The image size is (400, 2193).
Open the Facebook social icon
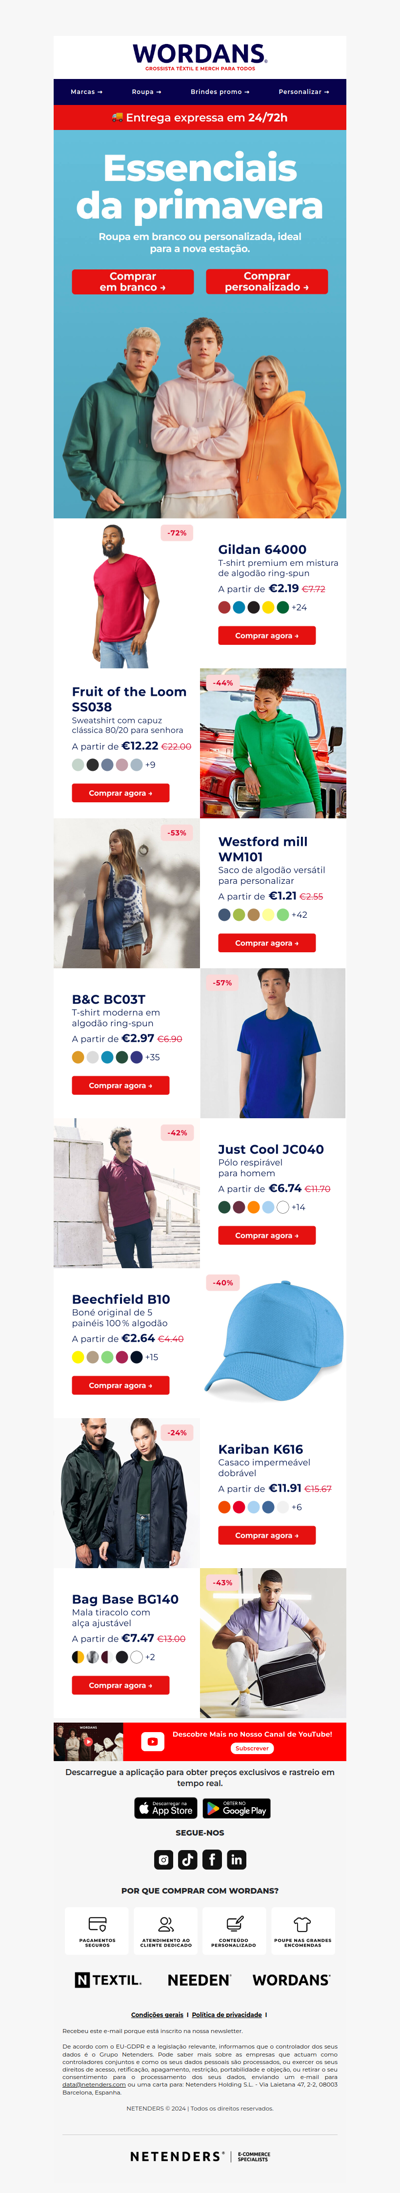(212, 1859)
